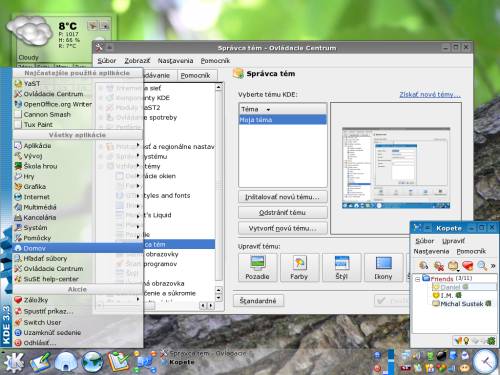Click Kopete MSN butterfly status bar icon

458,341
